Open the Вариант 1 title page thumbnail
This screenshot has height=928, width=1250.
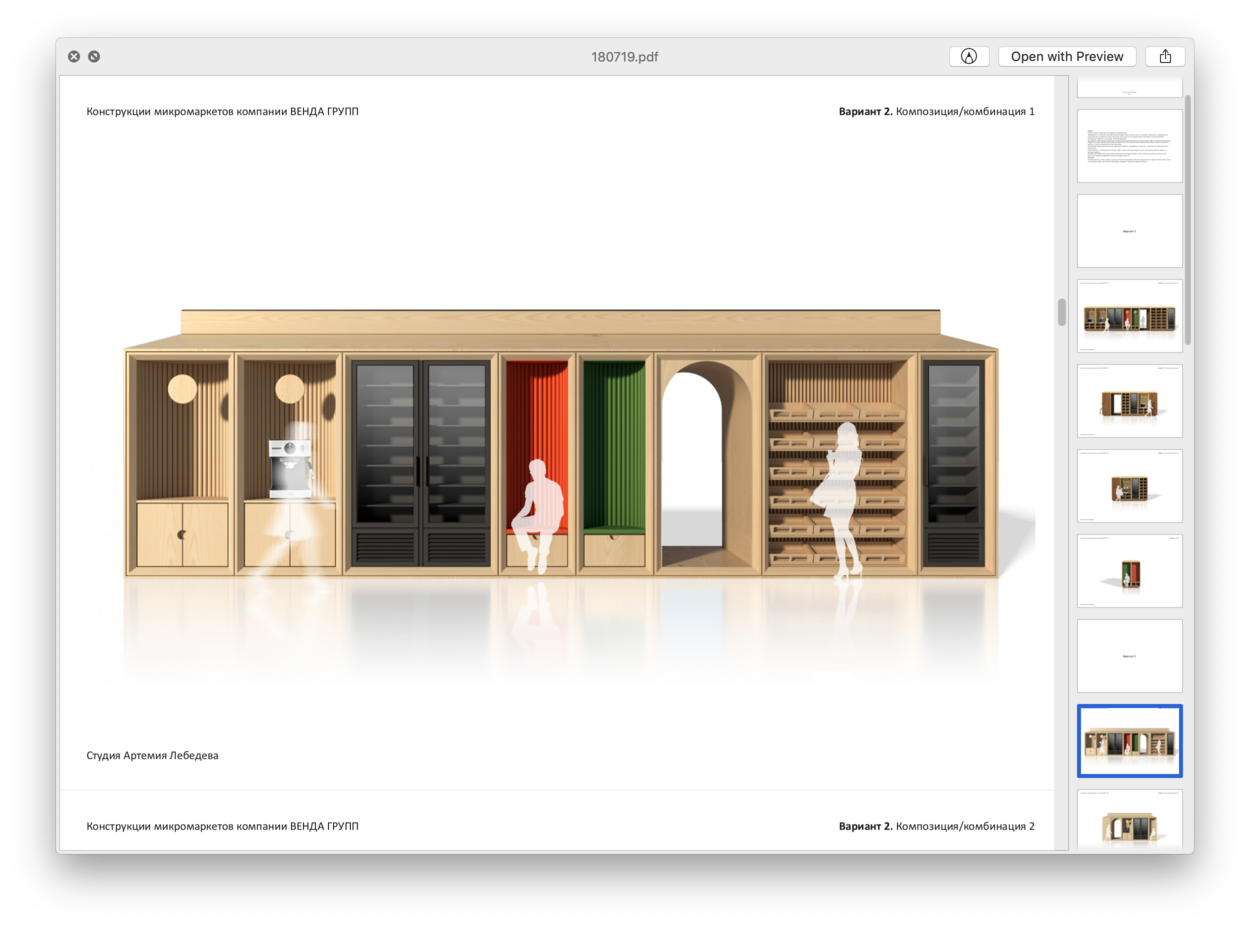tap(1129, 231)
